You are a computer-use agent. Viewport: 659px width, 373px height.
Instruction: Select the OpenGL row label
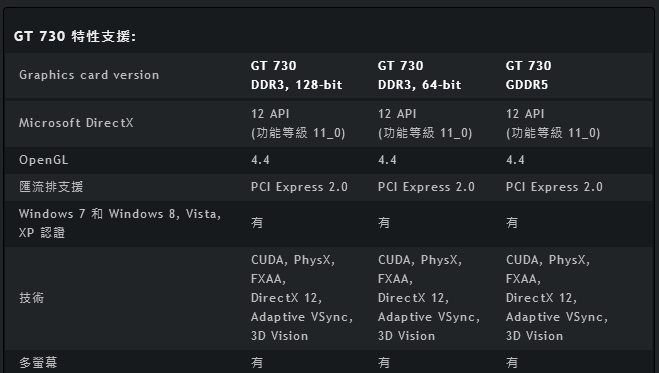pyautogui.click(x=43, y=160)
